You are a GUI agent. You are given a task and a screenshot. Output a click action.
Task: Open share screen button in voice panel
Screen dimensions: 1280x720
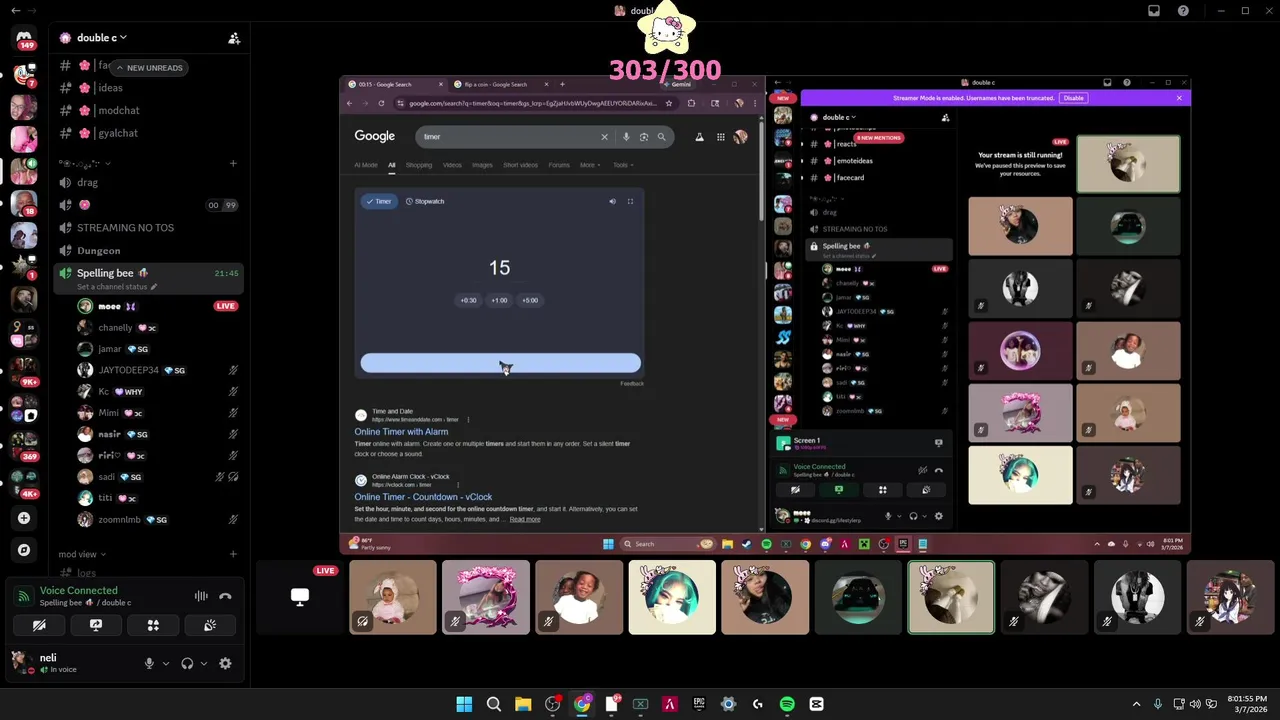pos(96,625)
